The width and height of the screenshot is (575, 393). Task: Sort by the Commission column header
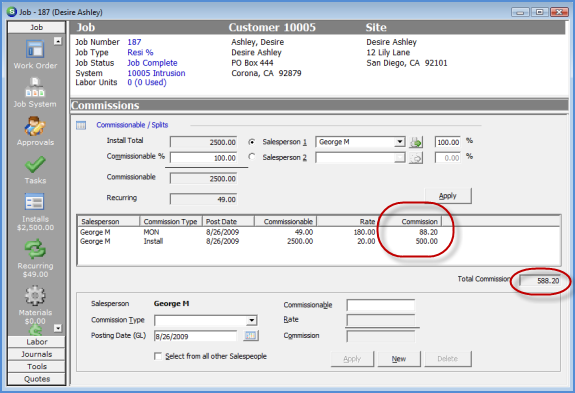pyautogui.click(x=410, y=221)
